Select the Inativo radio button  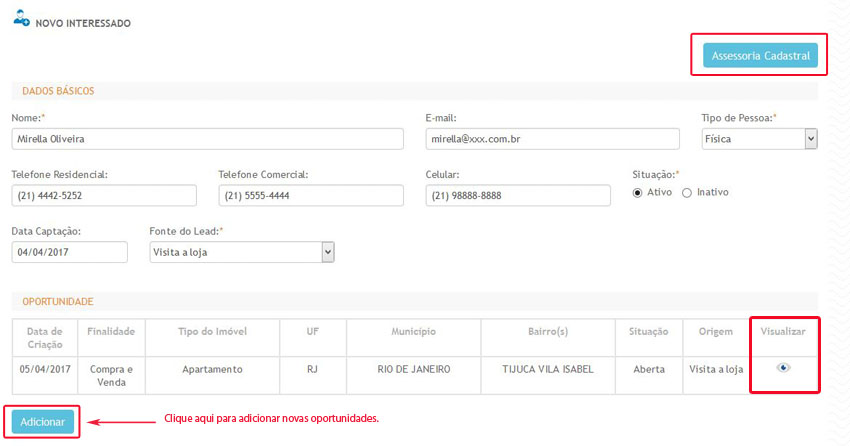click(x=686, y=193)
